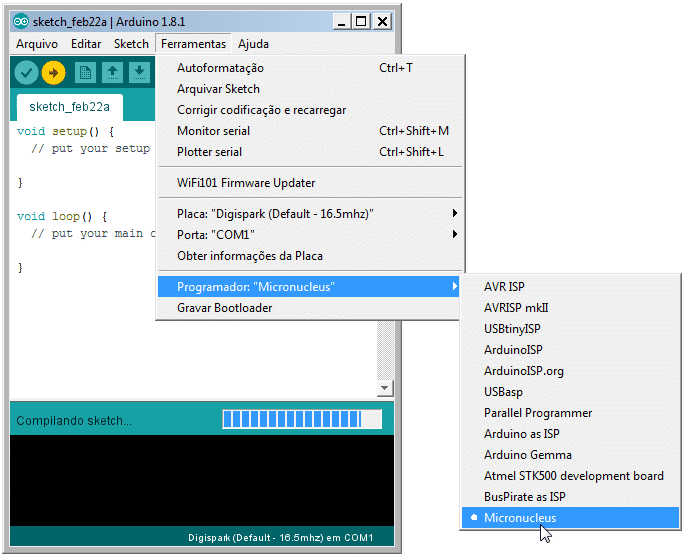
Task: Select the Micronucleus programmer option
Action: click(x=519, y=518)
